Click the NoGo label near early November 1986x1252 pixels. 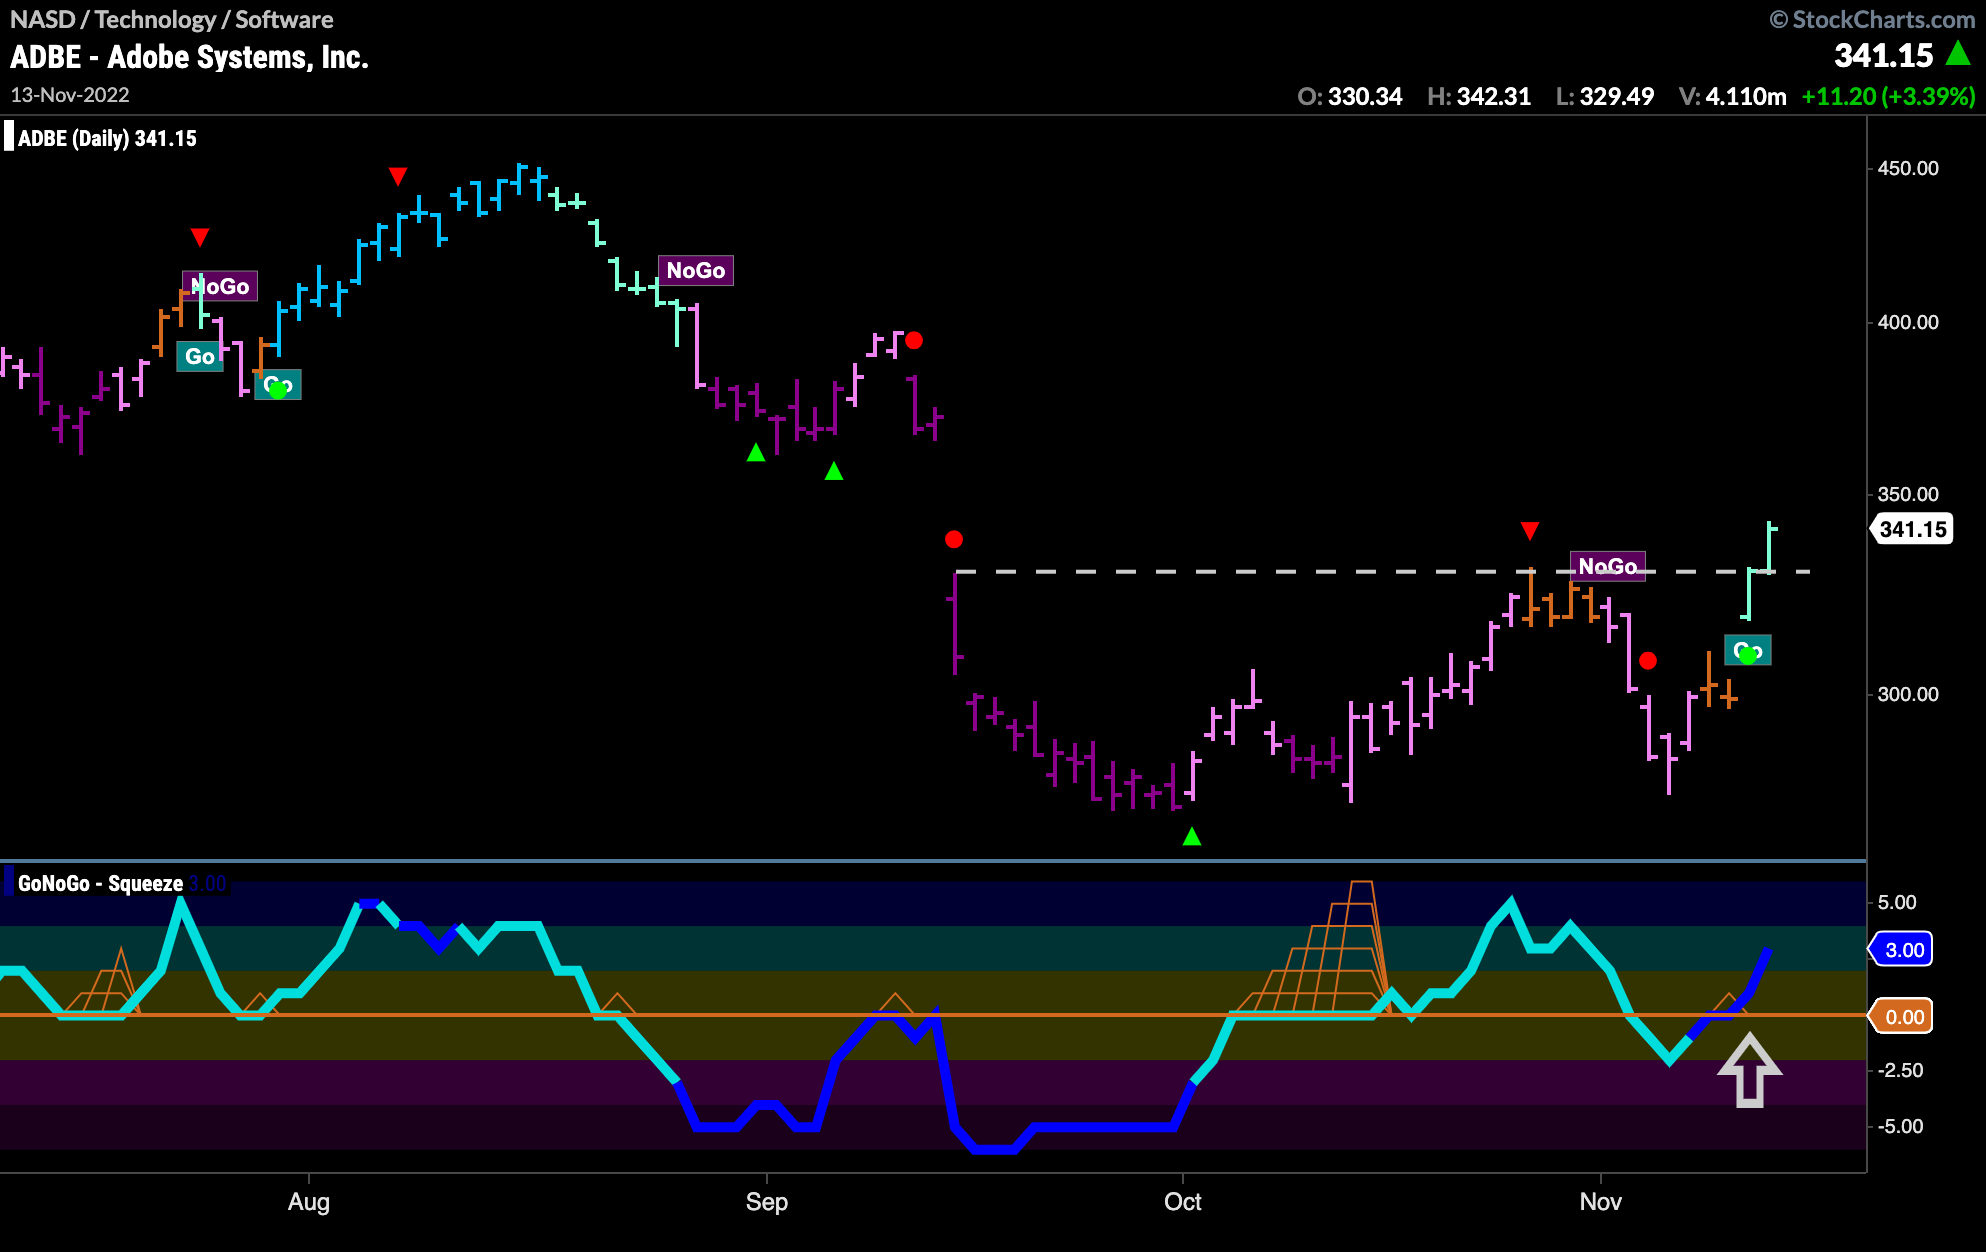pos(1607,566)
